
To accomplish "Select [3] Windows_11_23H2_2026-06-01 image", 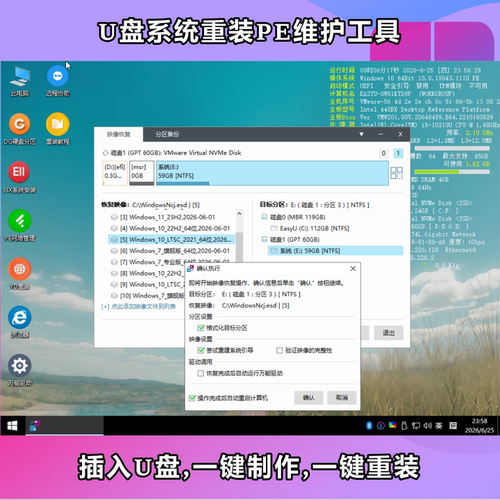I will [x=172, y=217].
